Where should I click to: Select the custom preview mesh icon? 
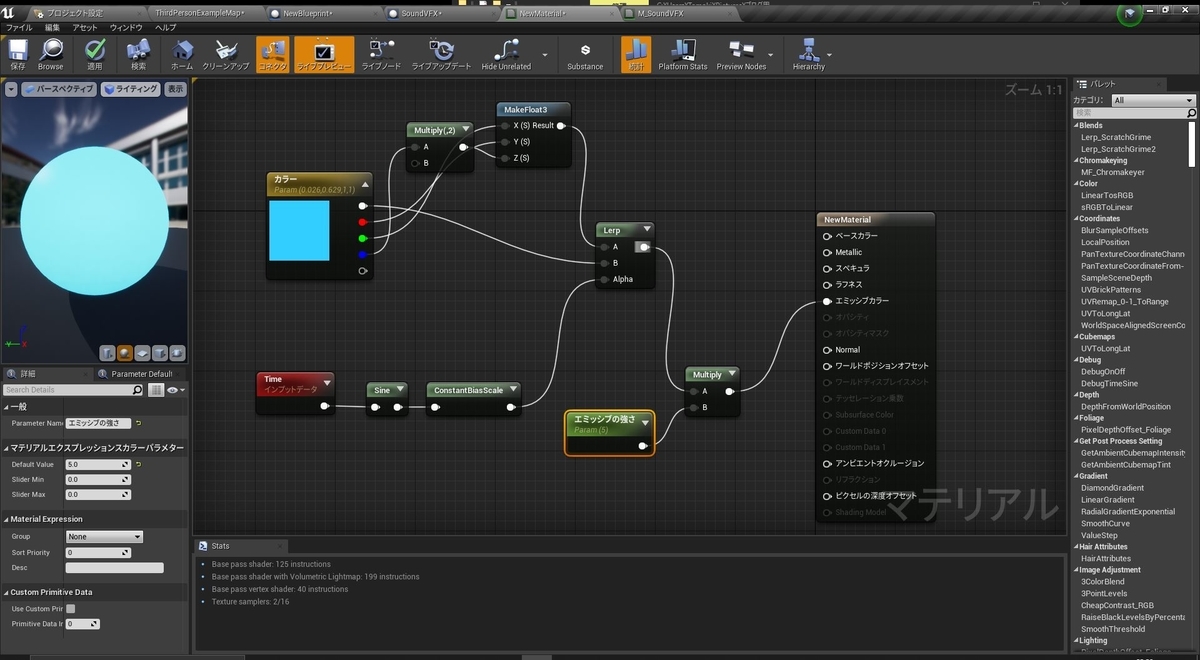(176, 352)
